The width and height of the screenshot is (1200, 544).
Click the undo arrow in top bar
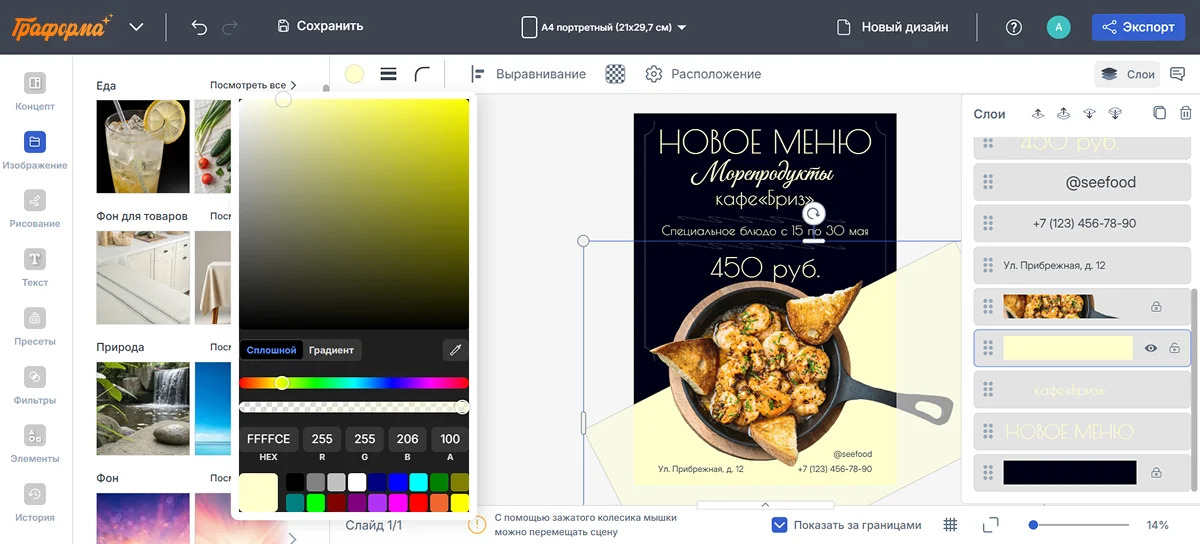(199, 27)
